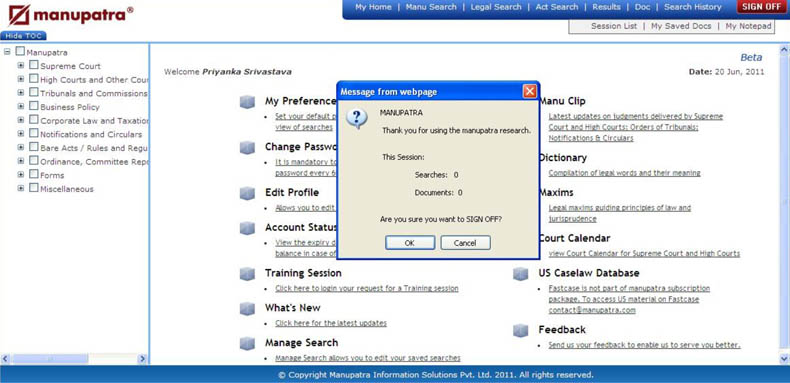The image size is (790, 383).
Task: Click the cube icon beside Manage Search
Action: [x=247, y=343]
